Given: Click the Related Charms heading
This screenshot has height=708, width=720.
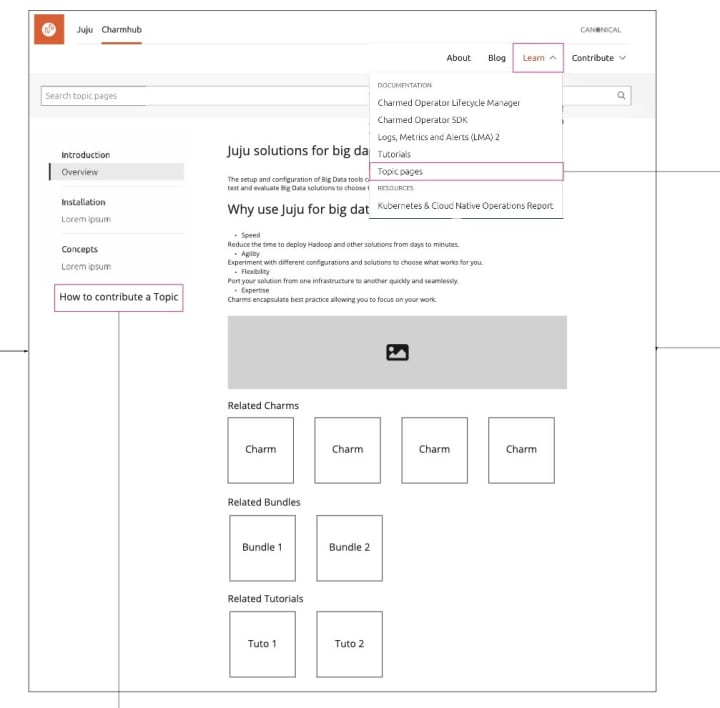Looking at the screenshot, I should coord(263,405).
